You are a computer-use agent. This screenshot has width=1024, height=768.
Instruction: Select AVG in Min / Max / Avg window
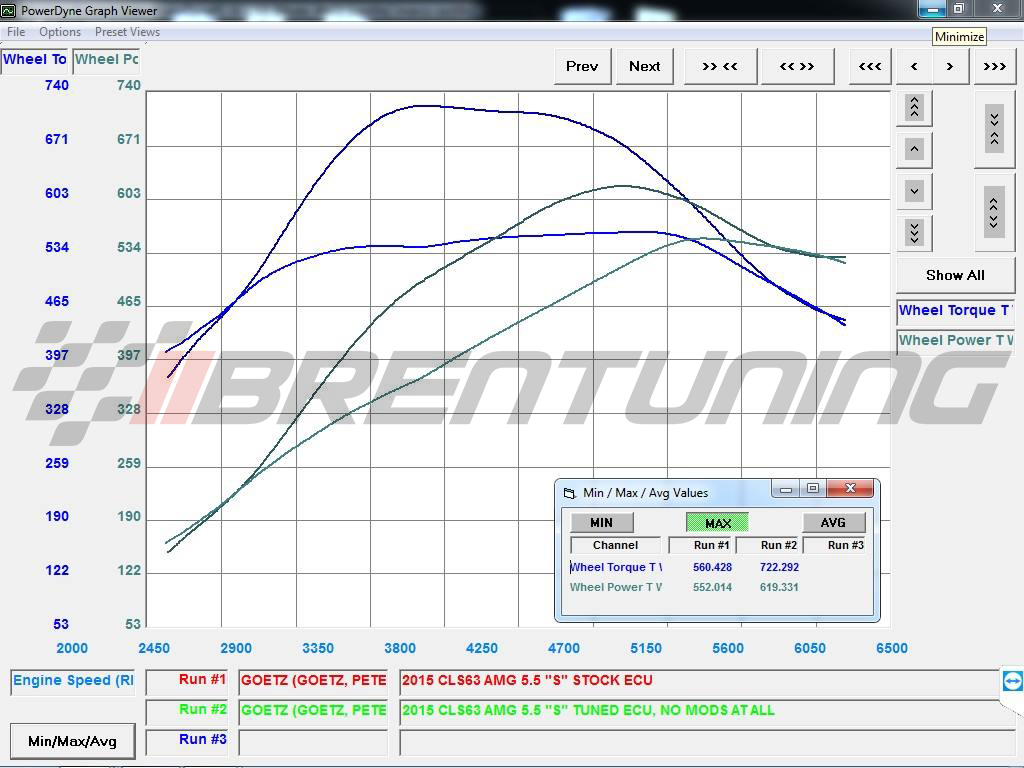point(833,522)
